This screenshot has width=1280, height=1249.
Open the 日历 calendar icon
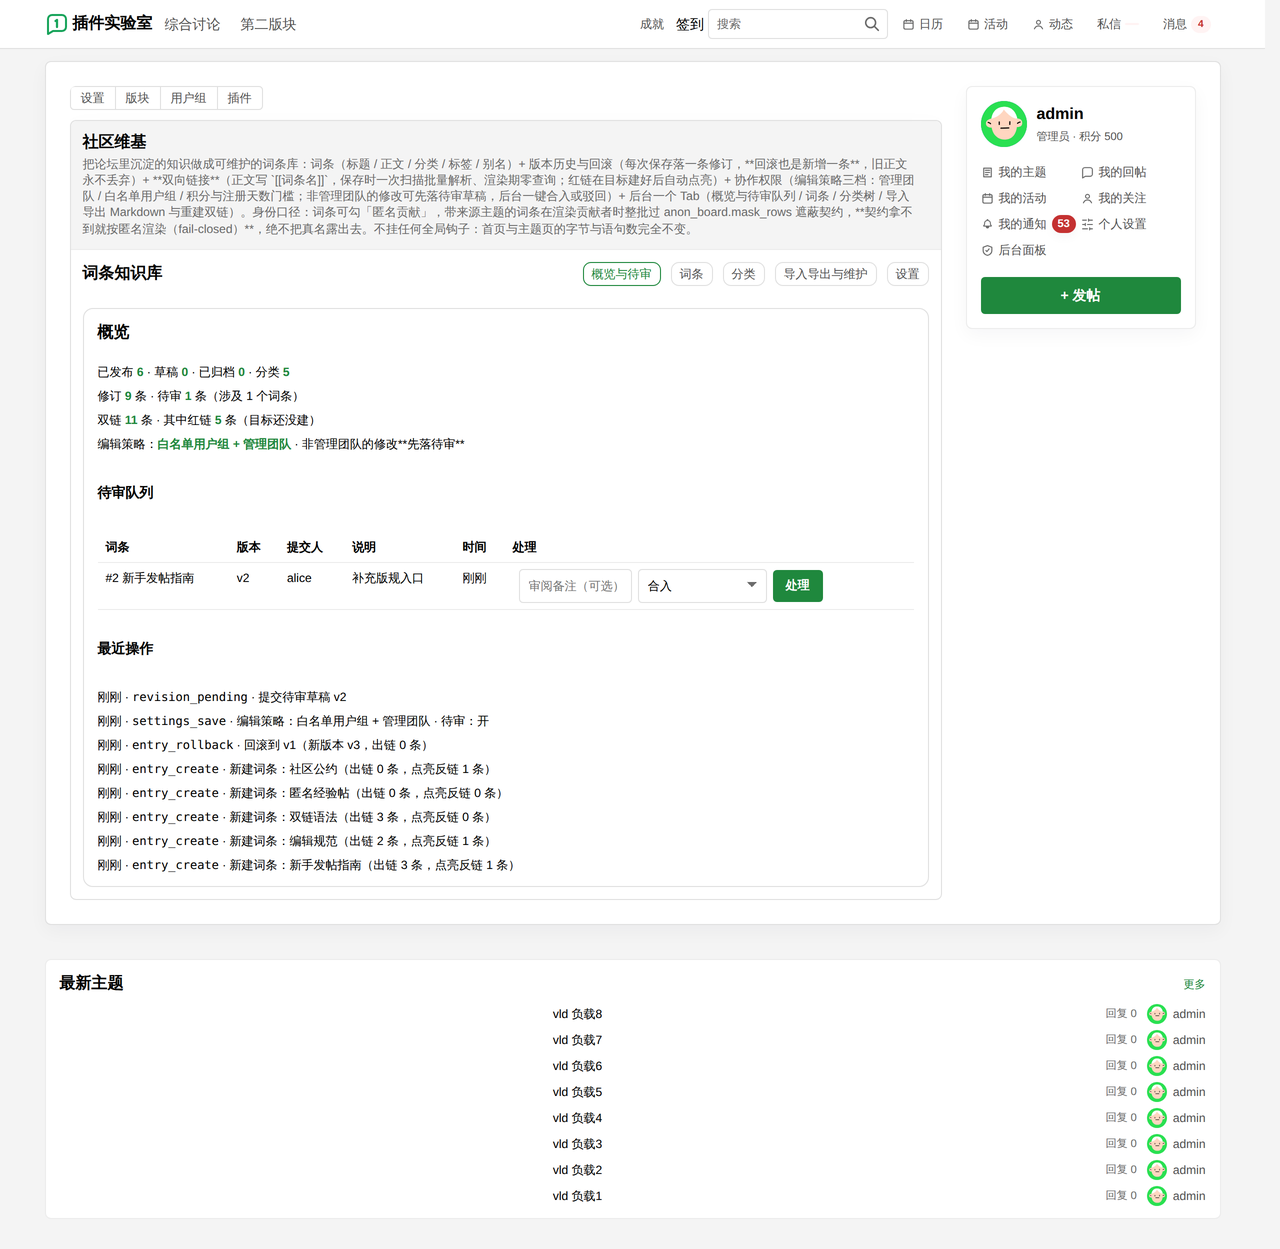pos(908,24)
